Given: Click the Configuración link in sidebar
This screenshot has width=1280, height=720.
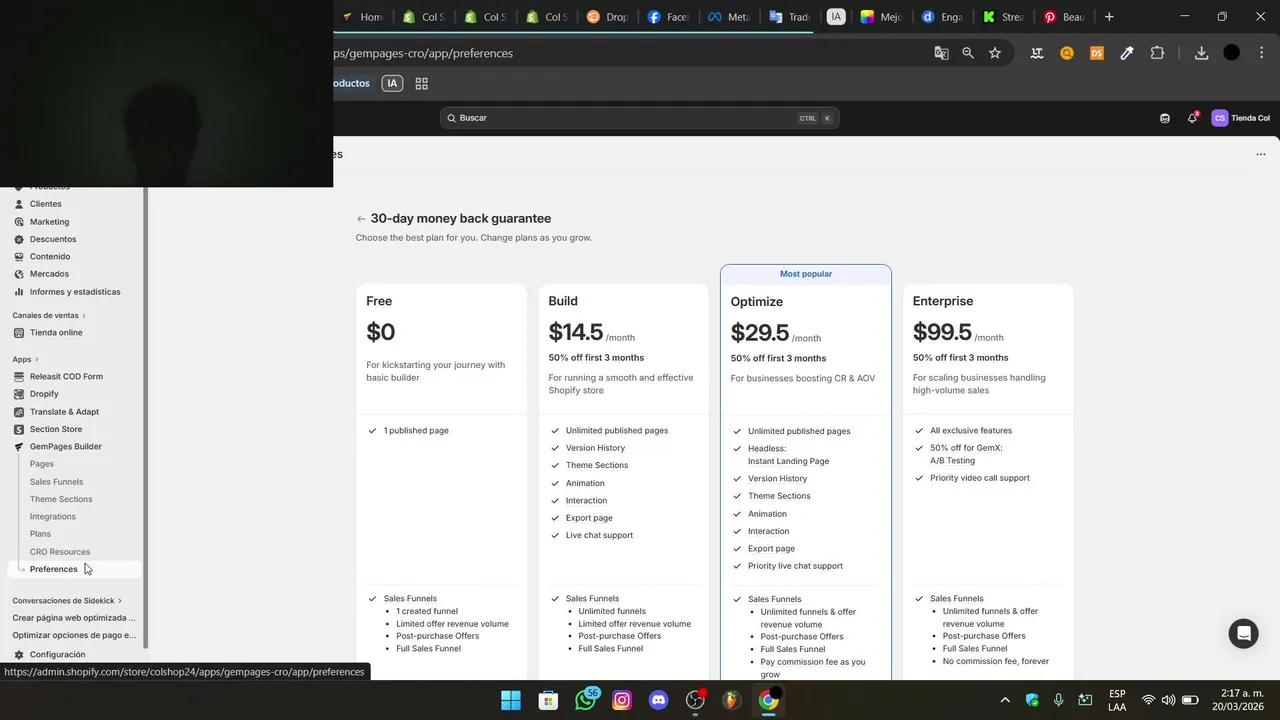Looking at the screenshot, I should point(57,655).
